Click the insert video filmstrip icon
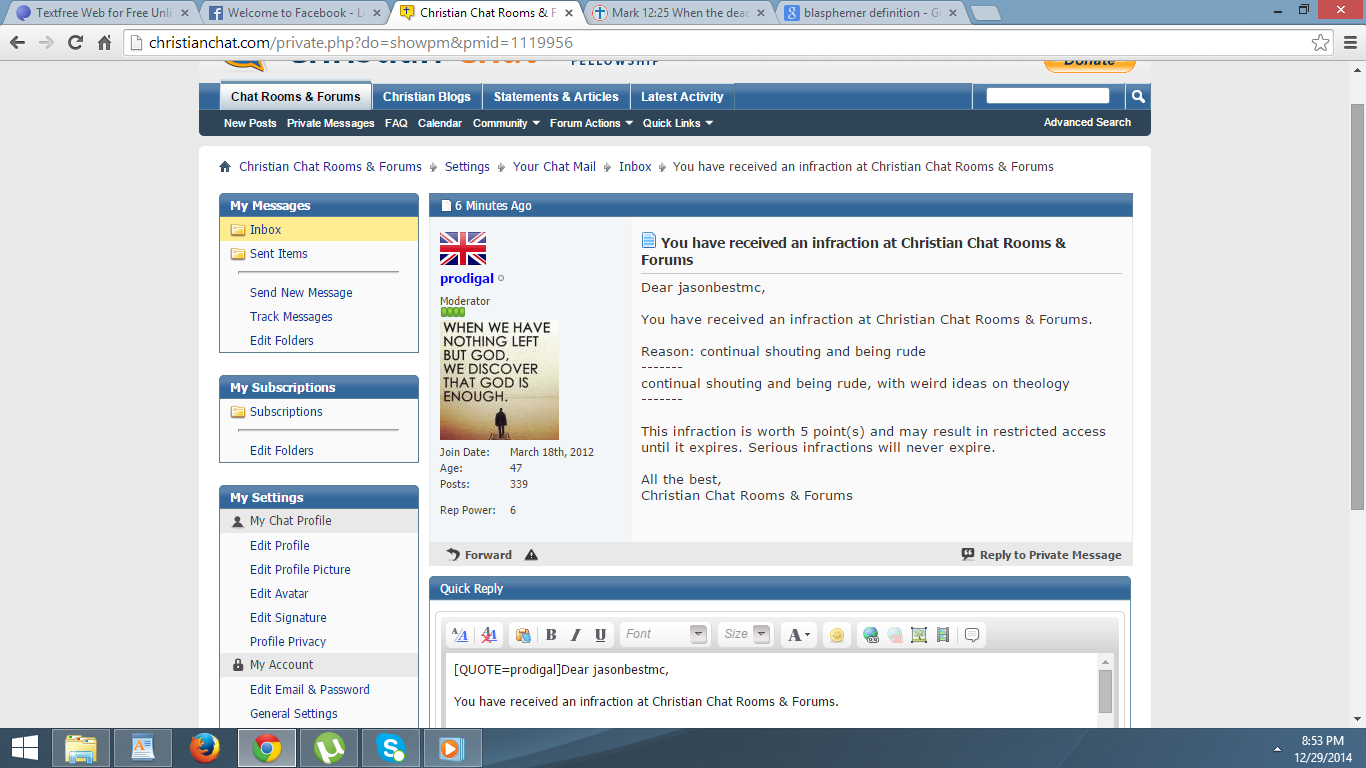This screenshot has height=768, width=1366. 943,635
